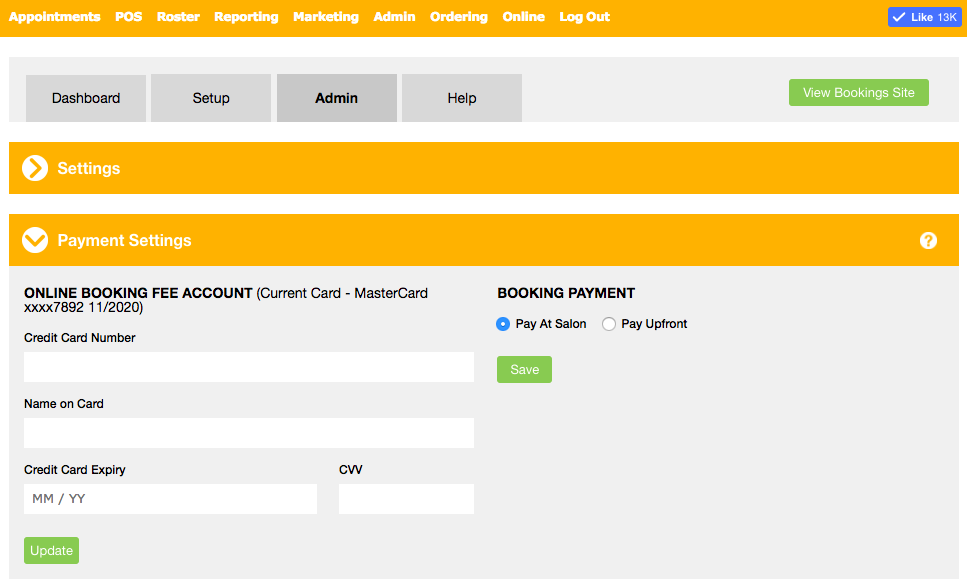Switch to the Setup tab
The height and width of the screenshot is (588, 967).
pyautogui.click(x=211, y=98)
